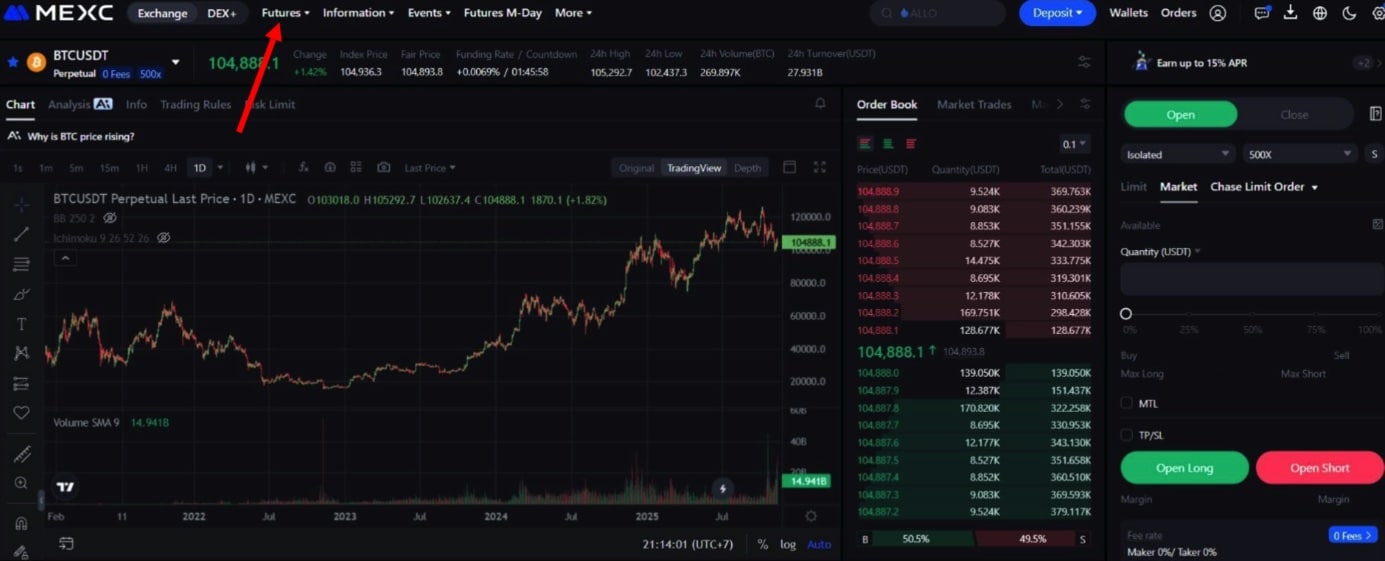1385x561 pixels.
Task: Click the heart favorites icon in toolbar
Action: (x=21, y=412)
